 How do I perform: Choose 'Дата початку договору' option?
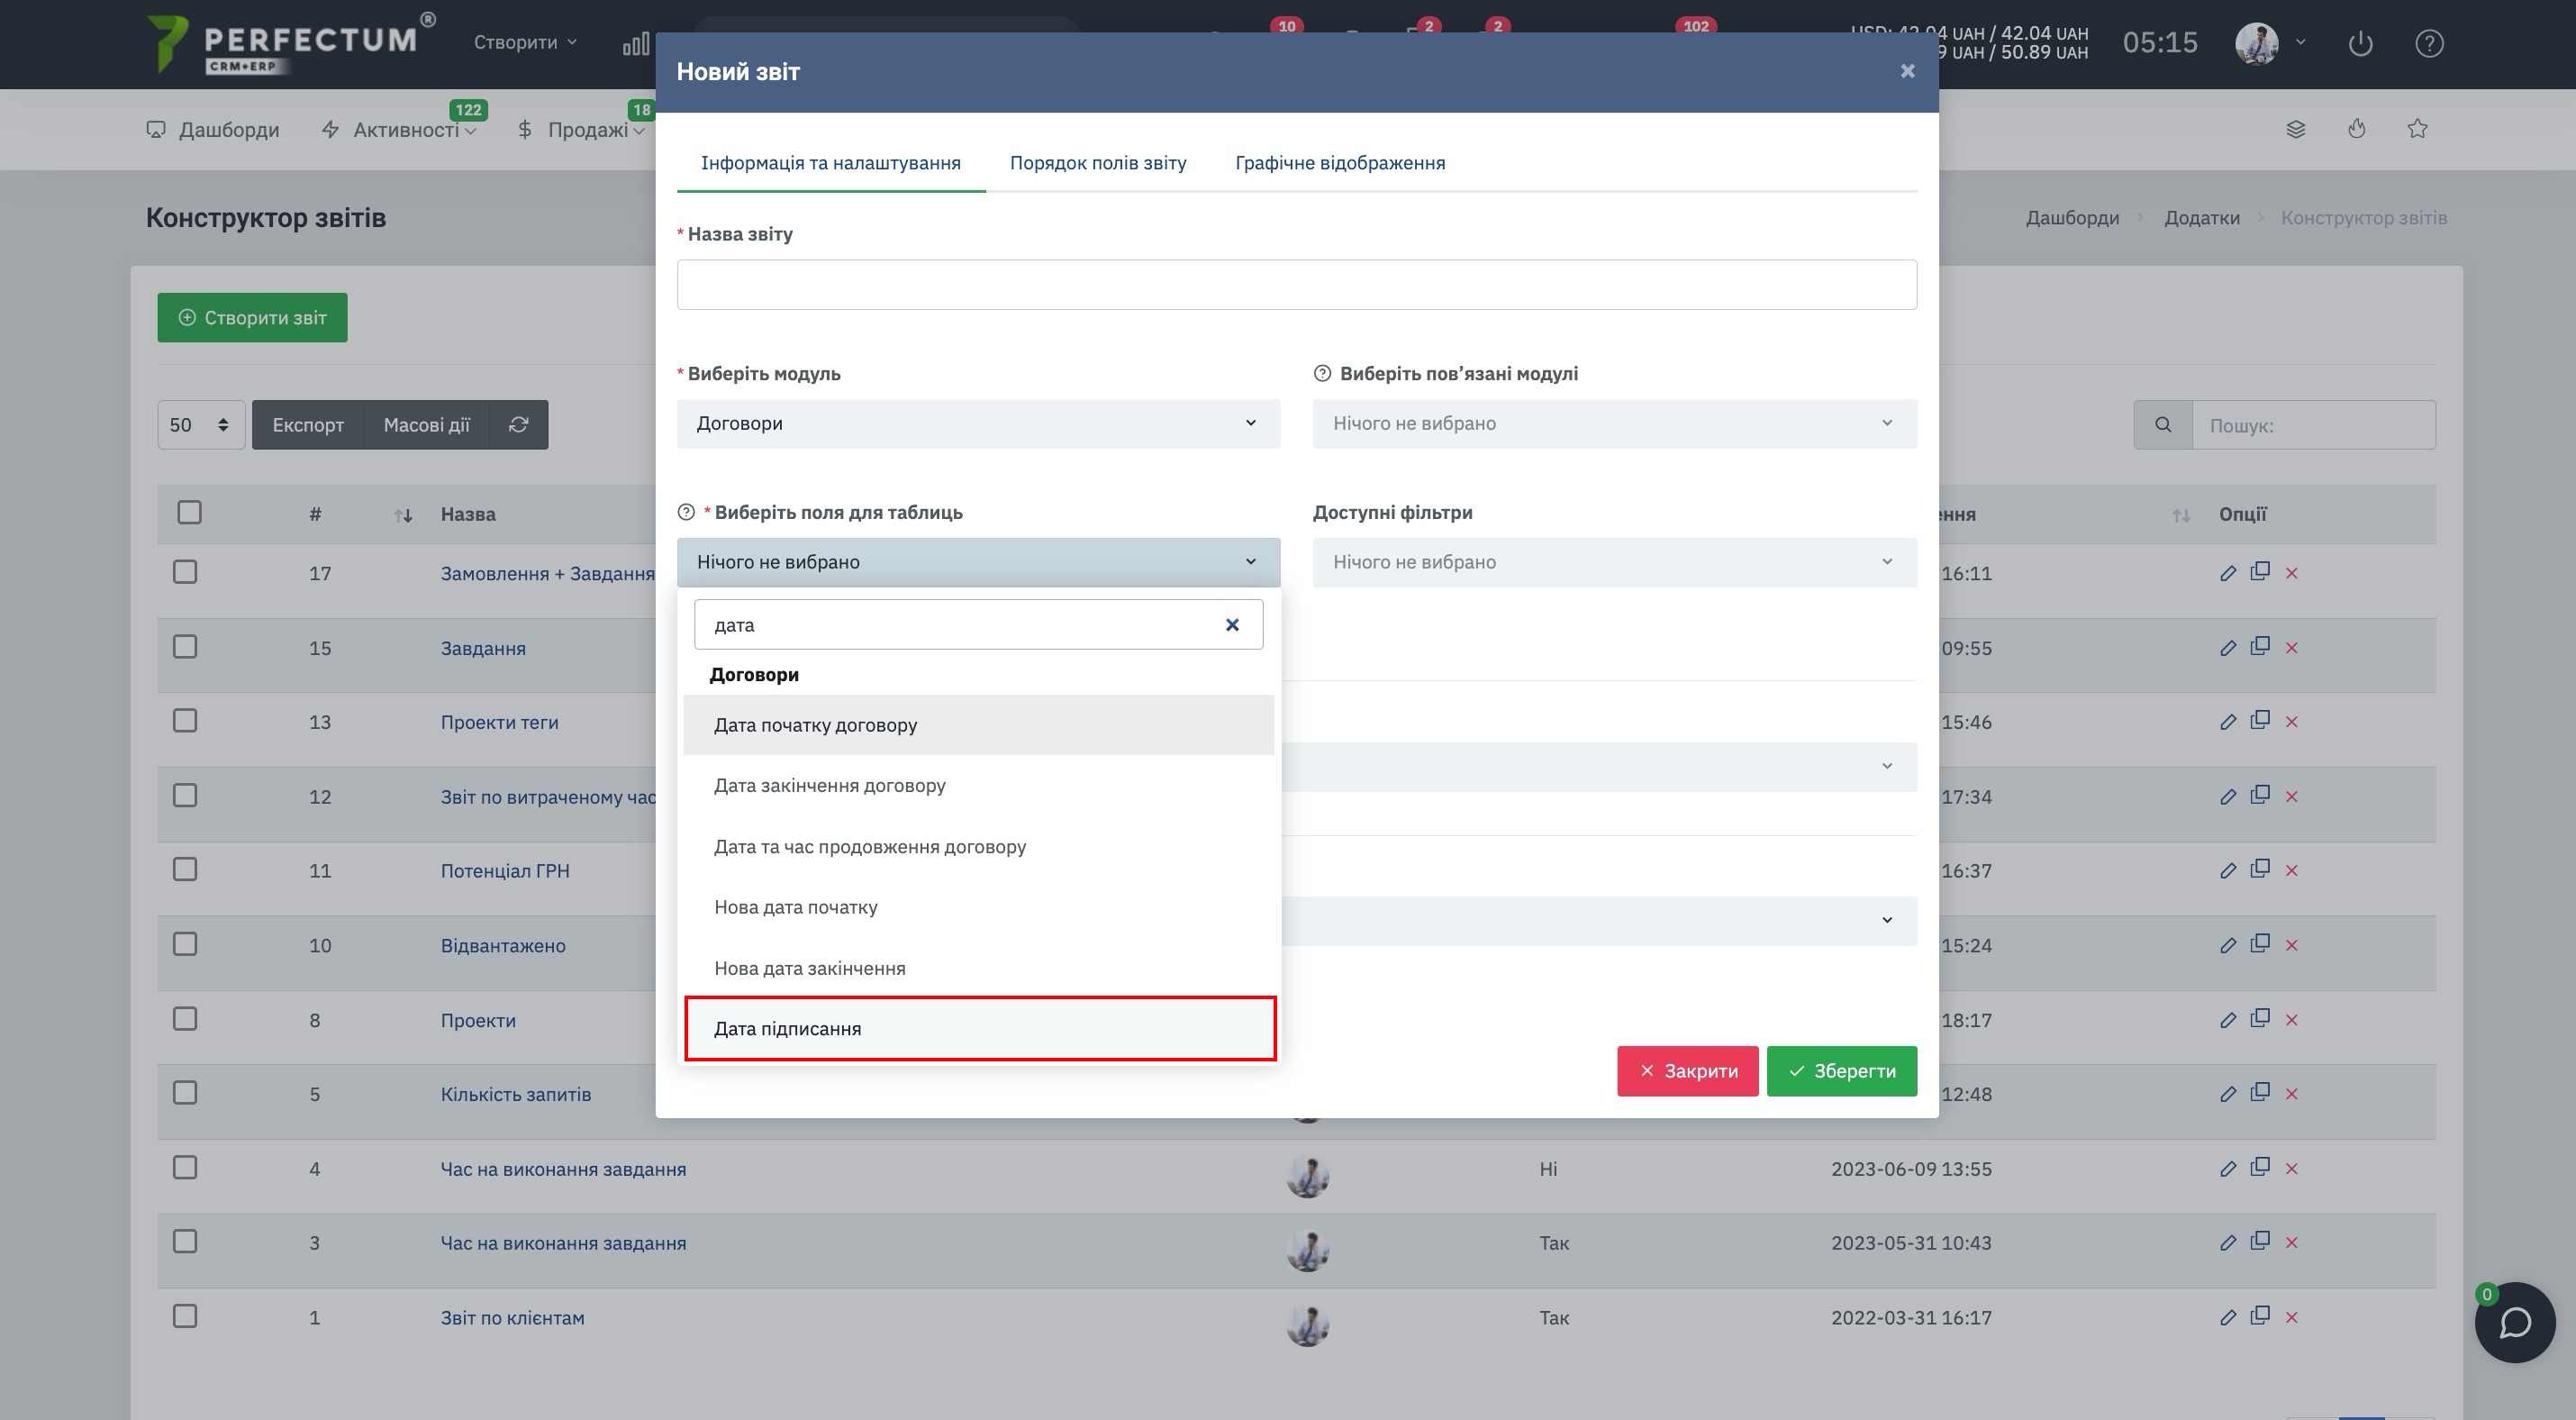pyautogui.click(x=979, y=725)
